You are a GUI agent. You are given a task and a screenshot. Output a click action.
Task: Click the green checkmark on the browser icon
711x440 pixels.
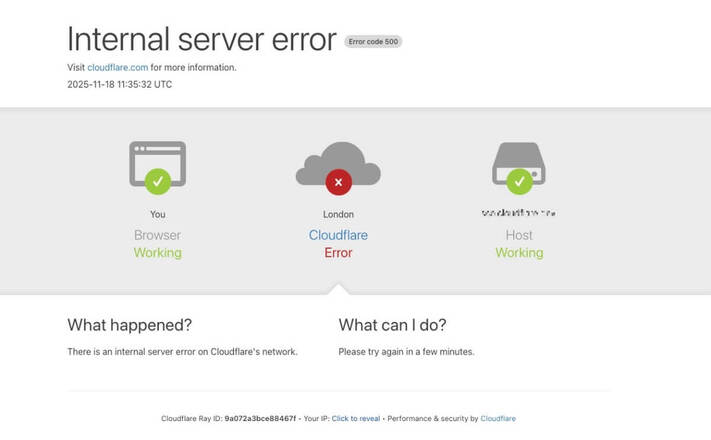click(158, 181)
